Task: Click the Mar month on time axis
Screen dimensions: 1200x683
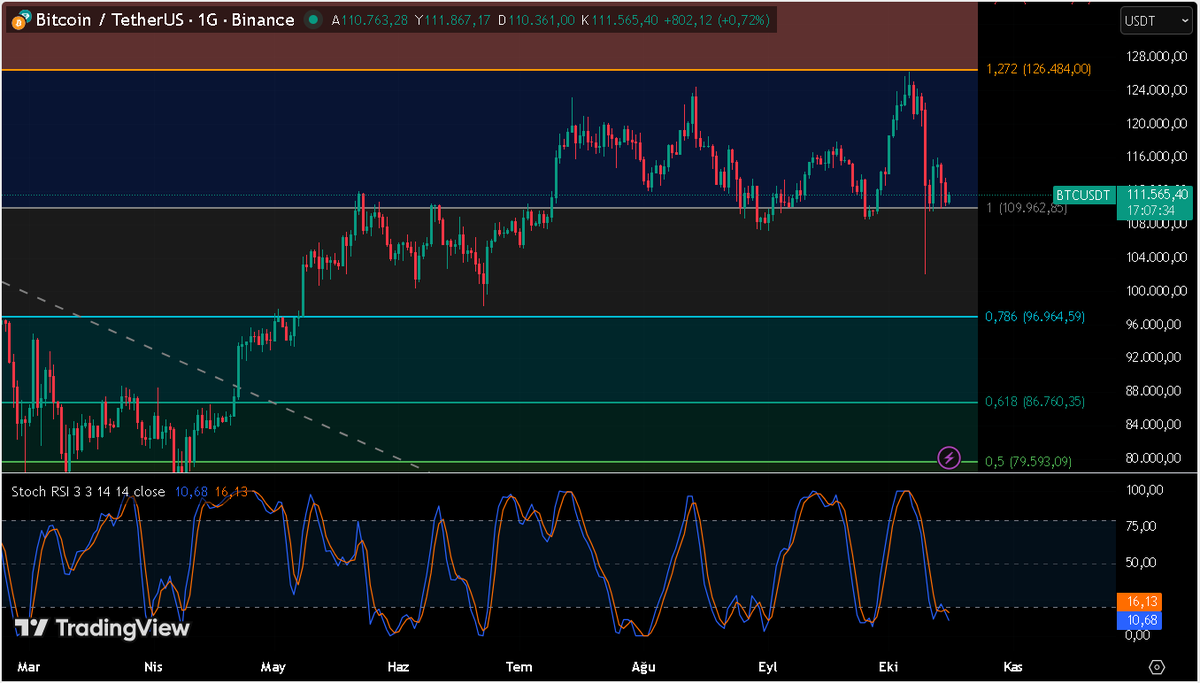Action: [29, 667]
